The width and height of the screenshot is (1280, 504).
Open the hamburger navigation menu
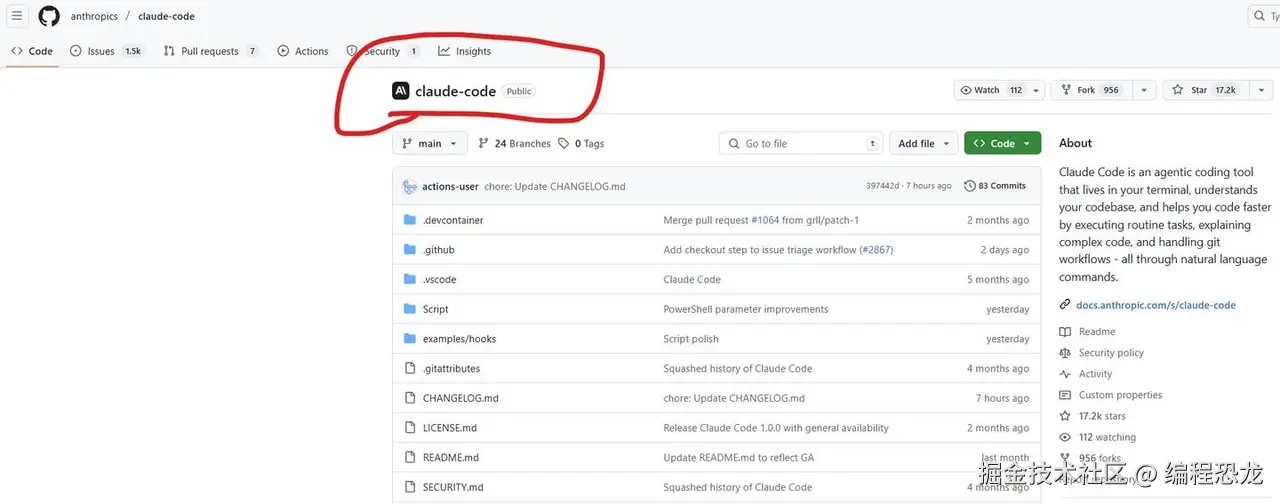17,16
